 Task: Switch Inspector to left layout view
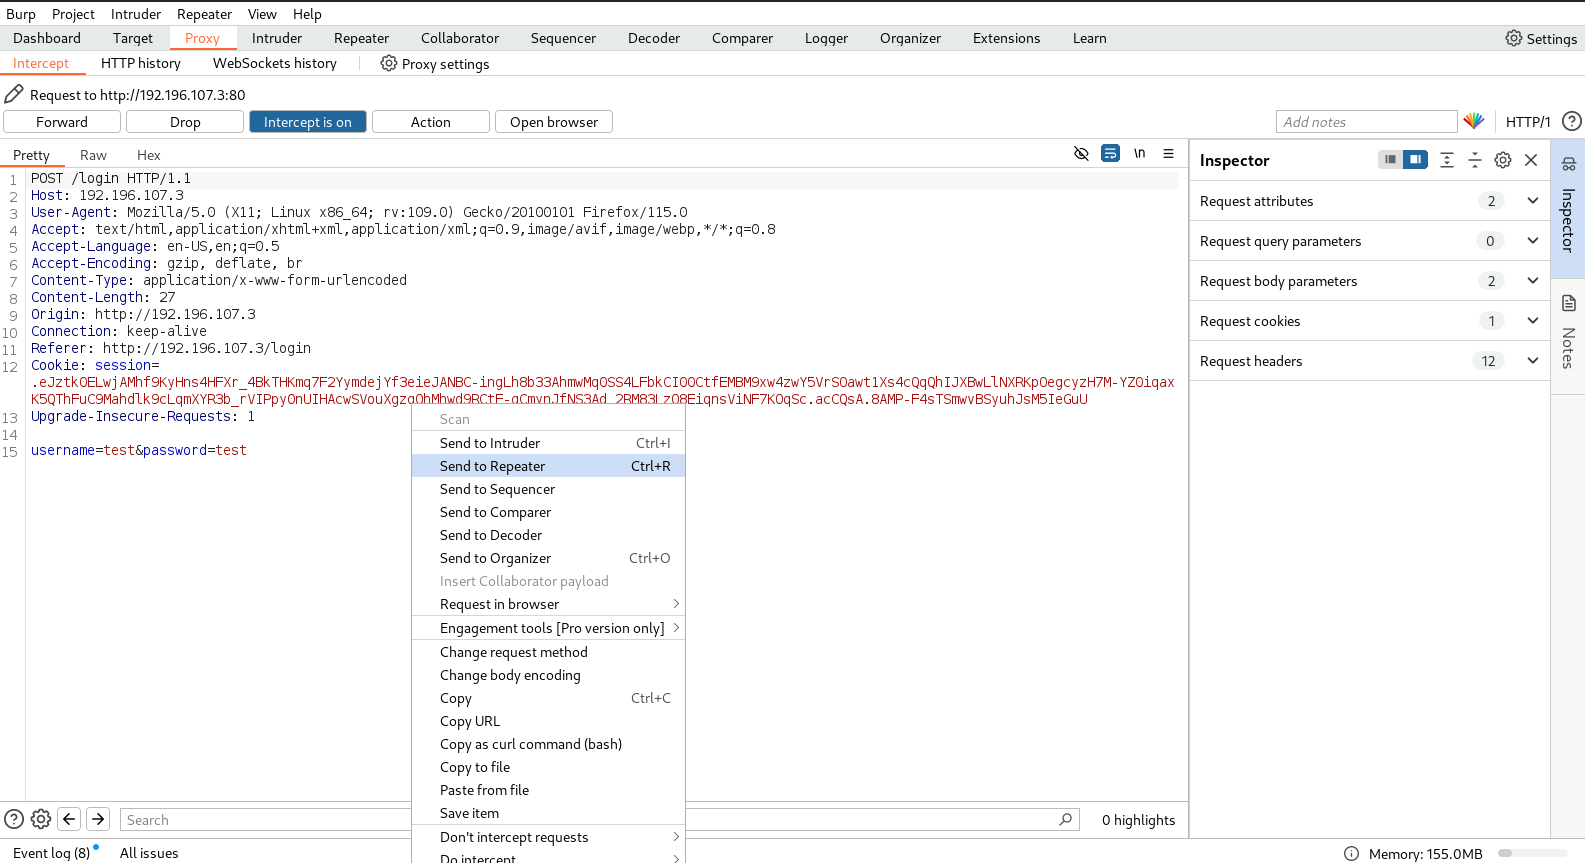pyautogui.click(x=1390, y=160)
